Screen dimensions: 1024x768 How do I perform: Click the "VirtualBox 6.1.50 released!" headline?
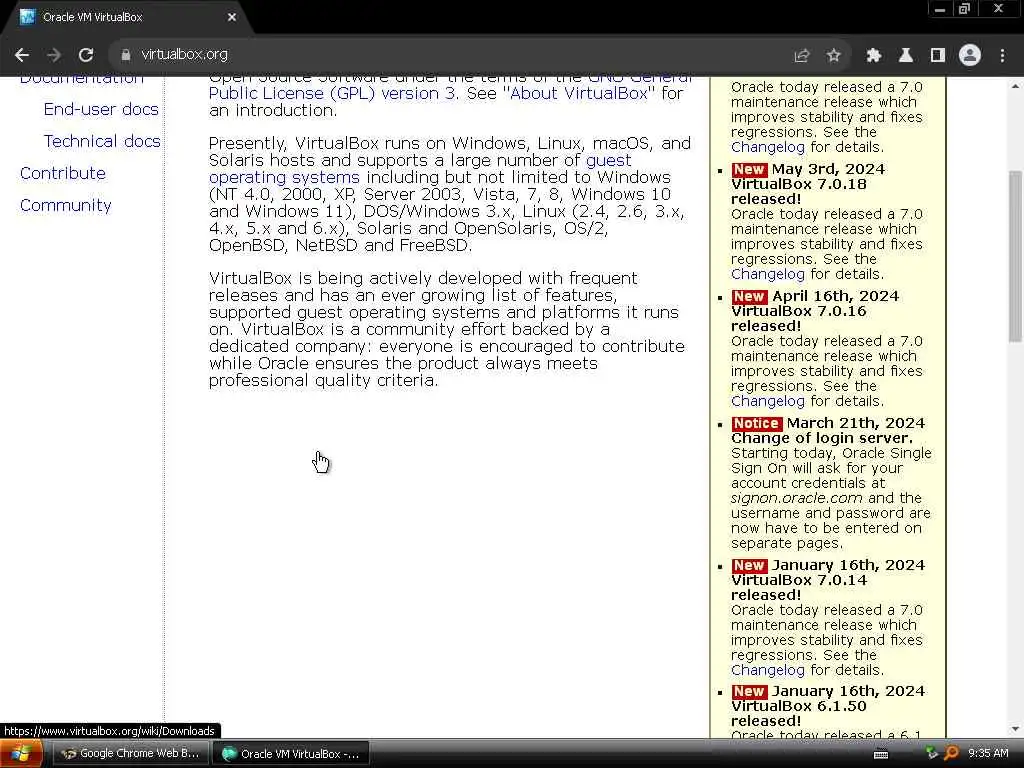coord(799,713)
